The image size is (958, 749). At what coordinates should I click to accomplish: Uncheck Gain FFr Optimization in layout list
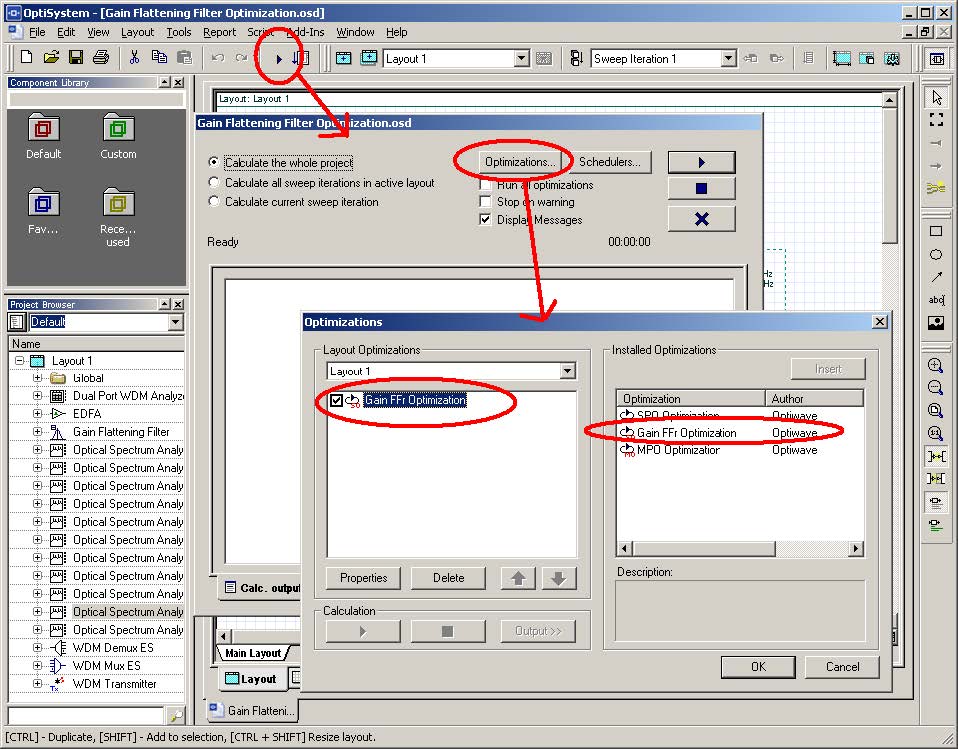coord(336,401)
